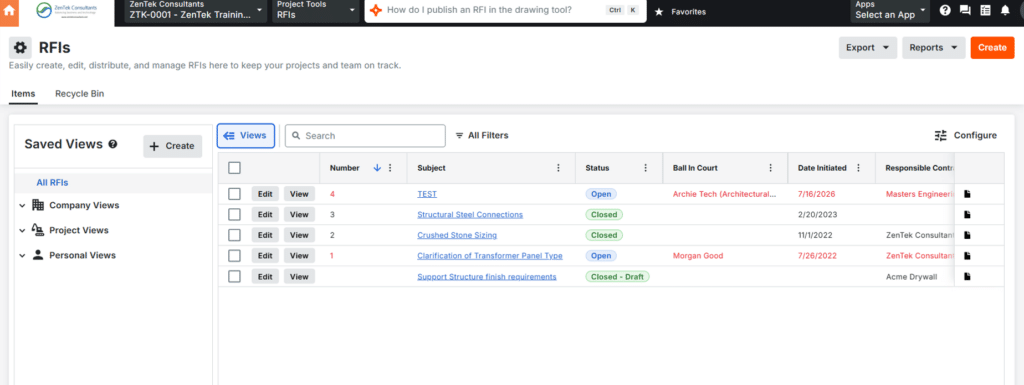Click Edit for the TEST RFI
1024x385 pixels.
[265, 194]
